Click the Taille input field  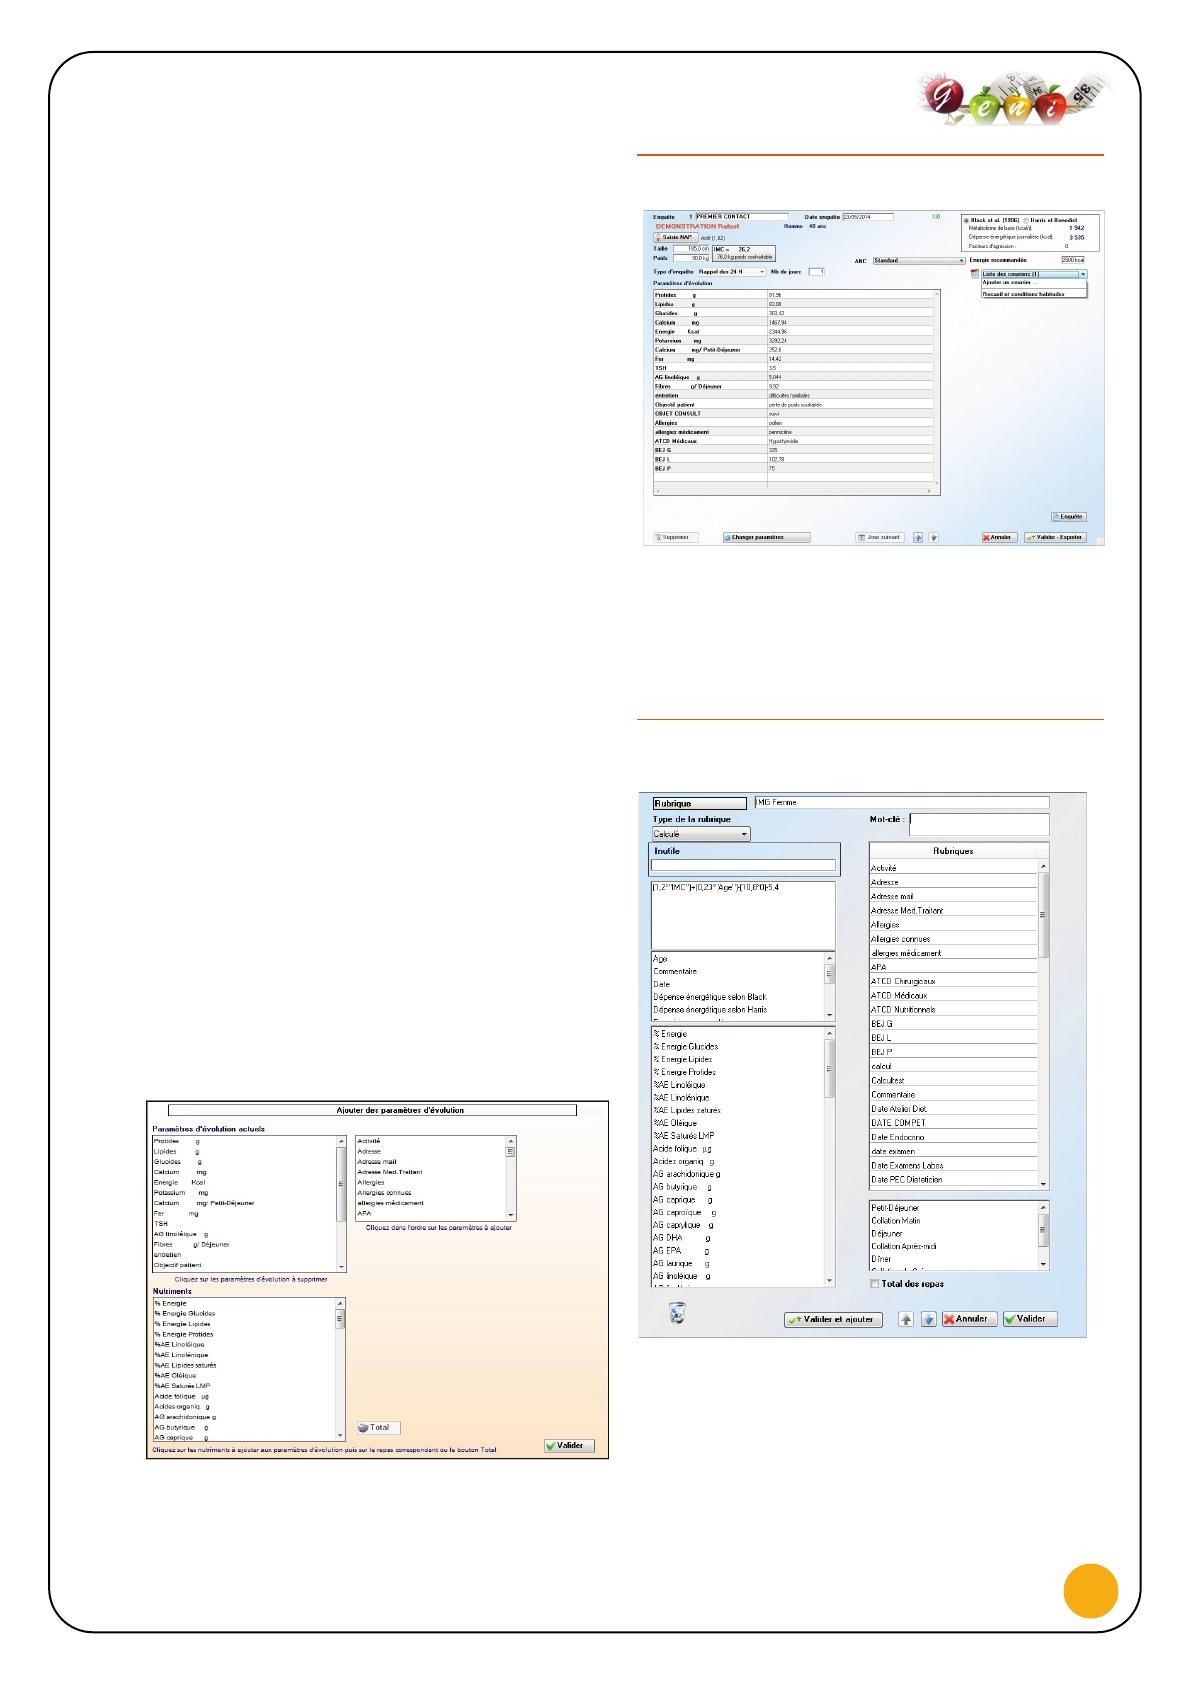click(689, 248)
